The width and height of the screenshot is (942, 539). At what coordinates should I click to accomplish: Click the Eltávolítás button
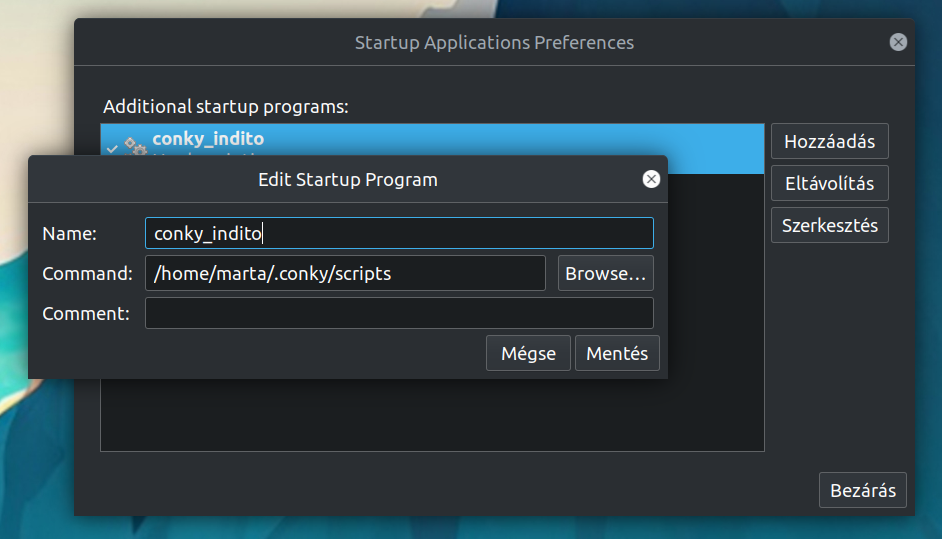[x=830, y=183]
